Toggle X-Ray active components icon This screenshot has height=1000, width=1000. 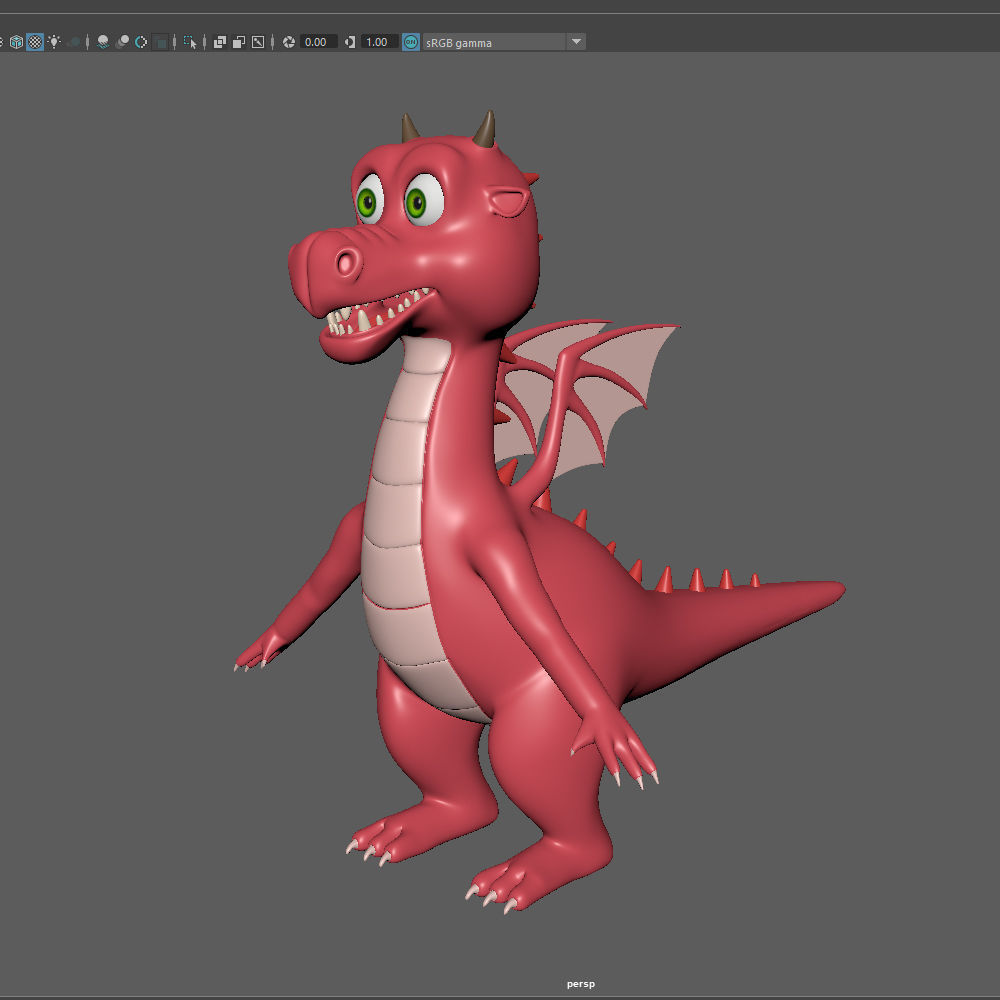tap(239, 42)
